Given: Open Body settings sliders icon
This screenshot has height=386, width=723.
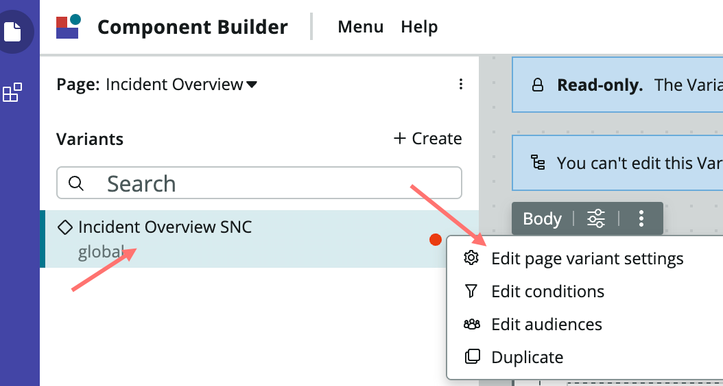Looking at the screenshot, I should [x=596, y=219].
